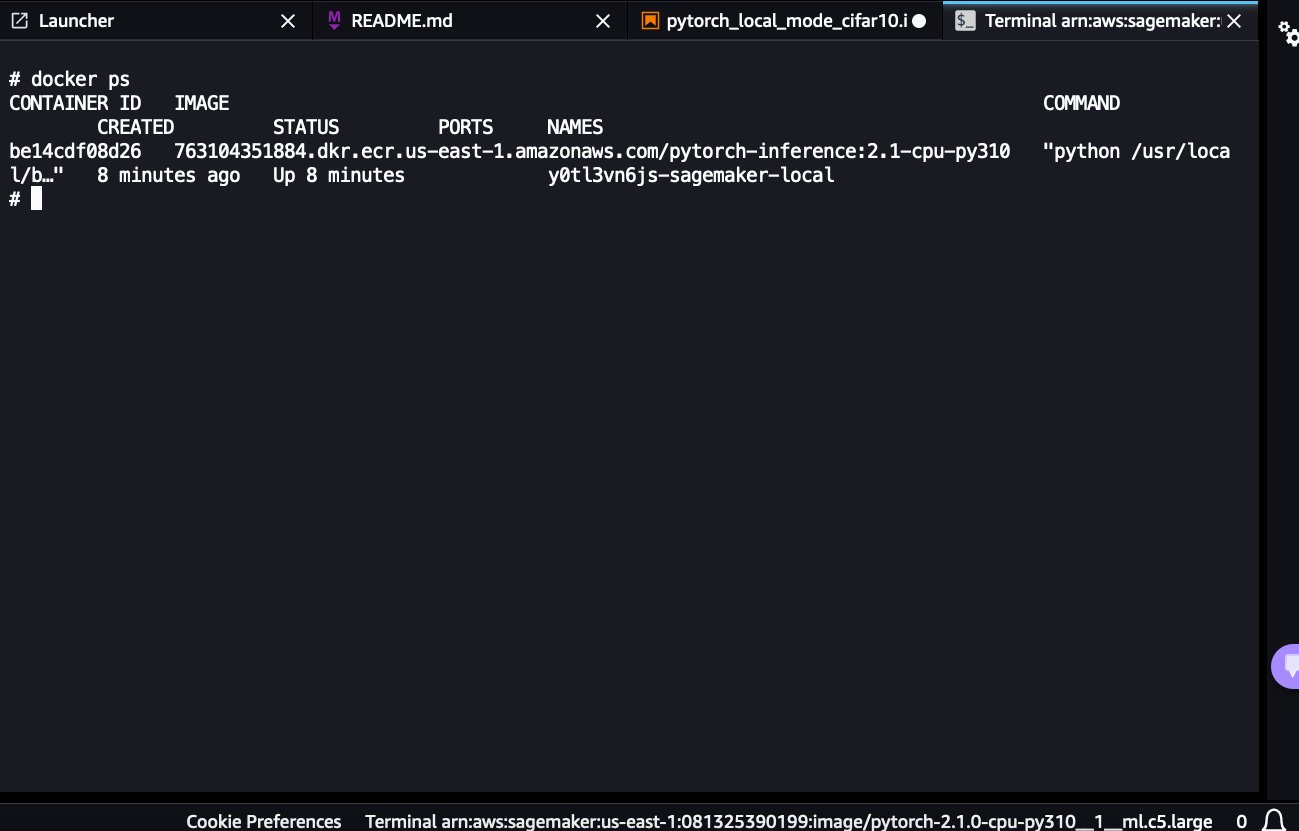Click the docker ps command line
Viewport: 1299px width, 831px height.
click(70, 79)
